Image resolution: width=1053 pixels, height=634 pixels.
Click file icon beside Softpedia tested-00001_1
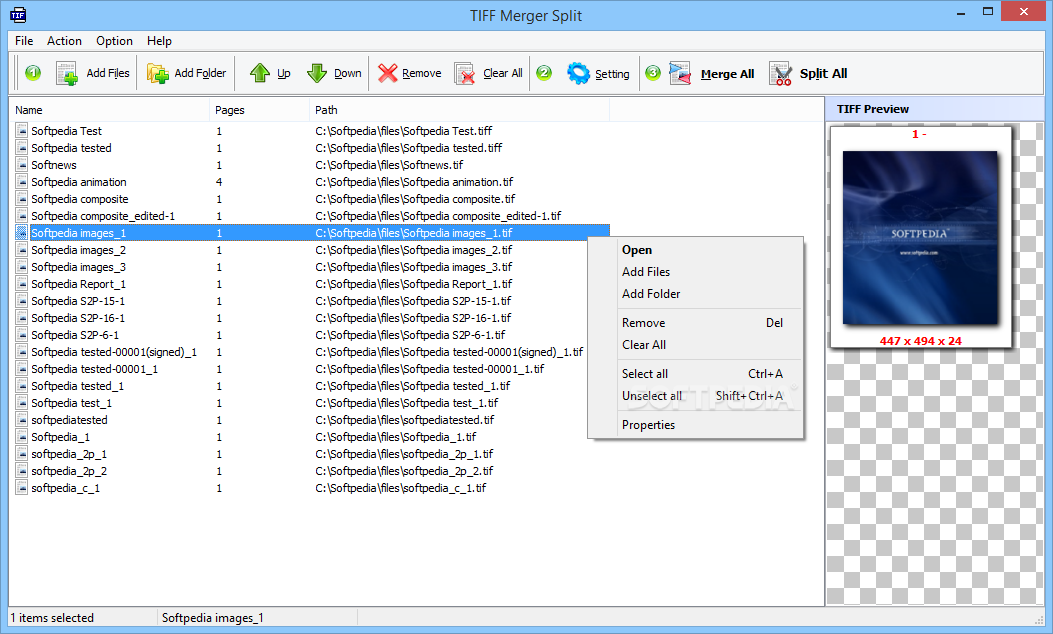[x=21, y=369]
